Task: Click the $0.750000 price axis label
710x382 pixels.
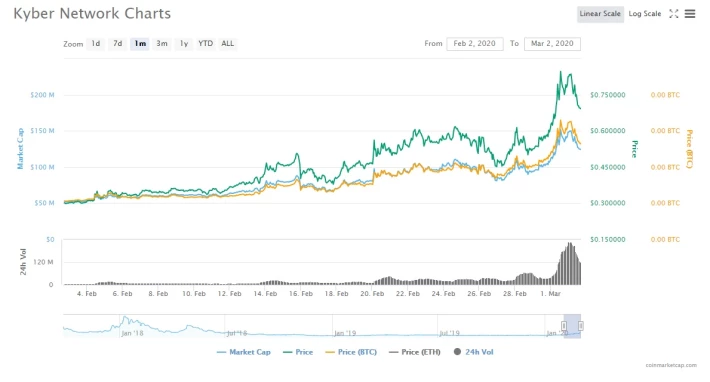Action: click(608, 95)
